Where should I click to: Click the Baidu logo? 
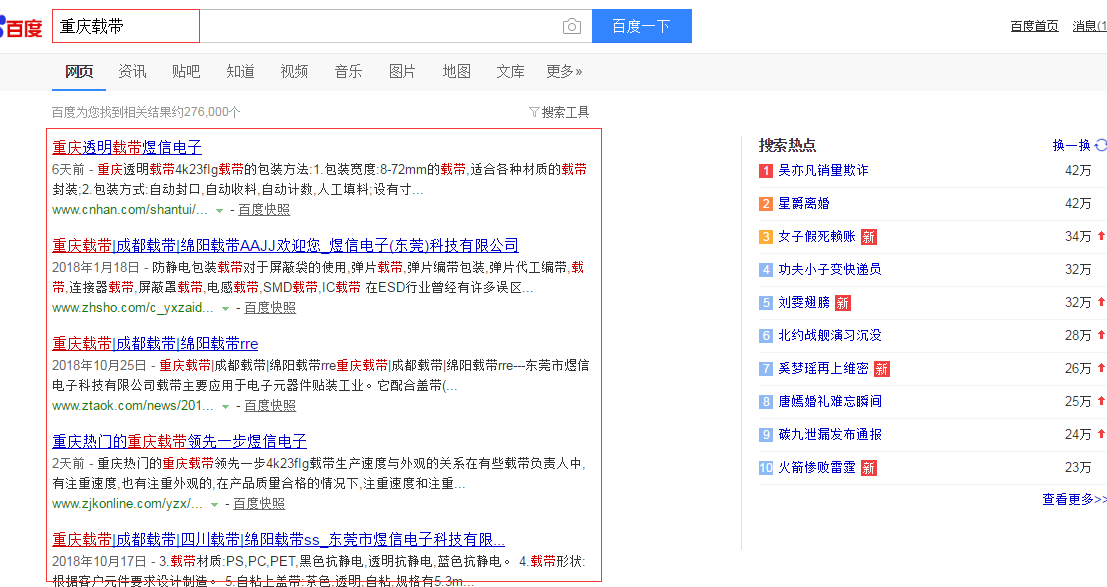pyautogui.click(x=22, y=27)
